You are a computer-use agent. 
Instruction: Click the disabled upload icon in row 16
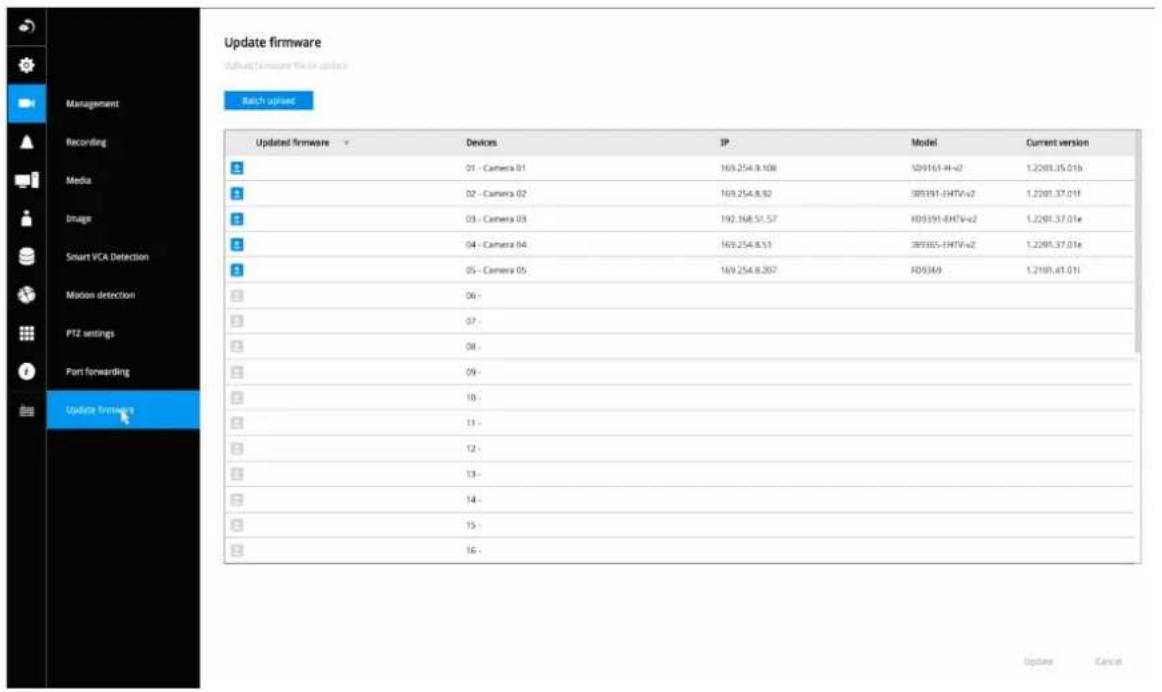click(x=237, y=550)
